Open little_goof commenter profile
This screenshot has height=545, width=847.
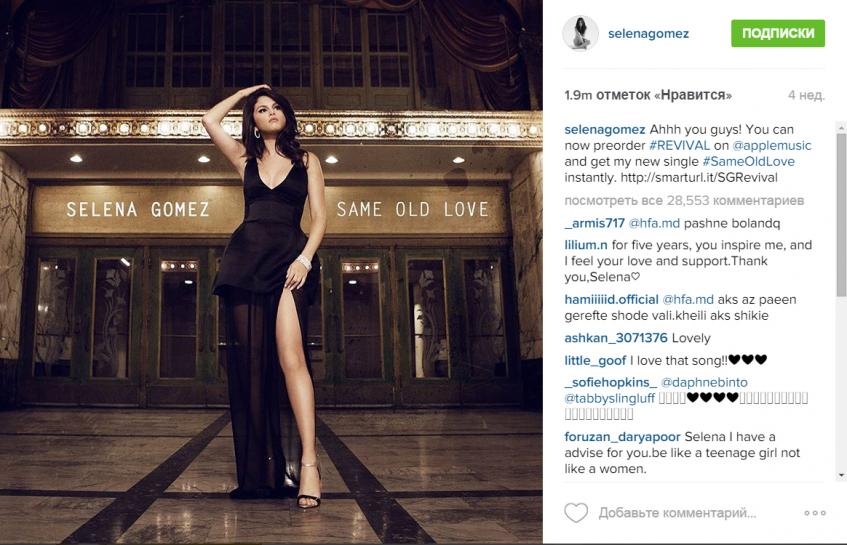595,360
